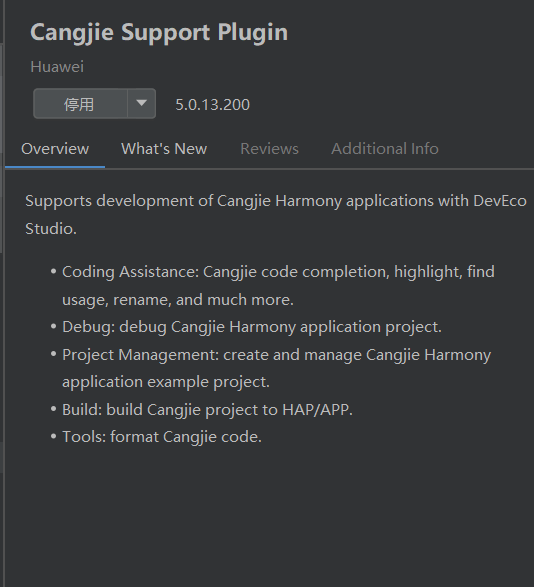Click the Huawei vendor name
Viewport: 534px width, 587px height.
click(x=57, y=67)
